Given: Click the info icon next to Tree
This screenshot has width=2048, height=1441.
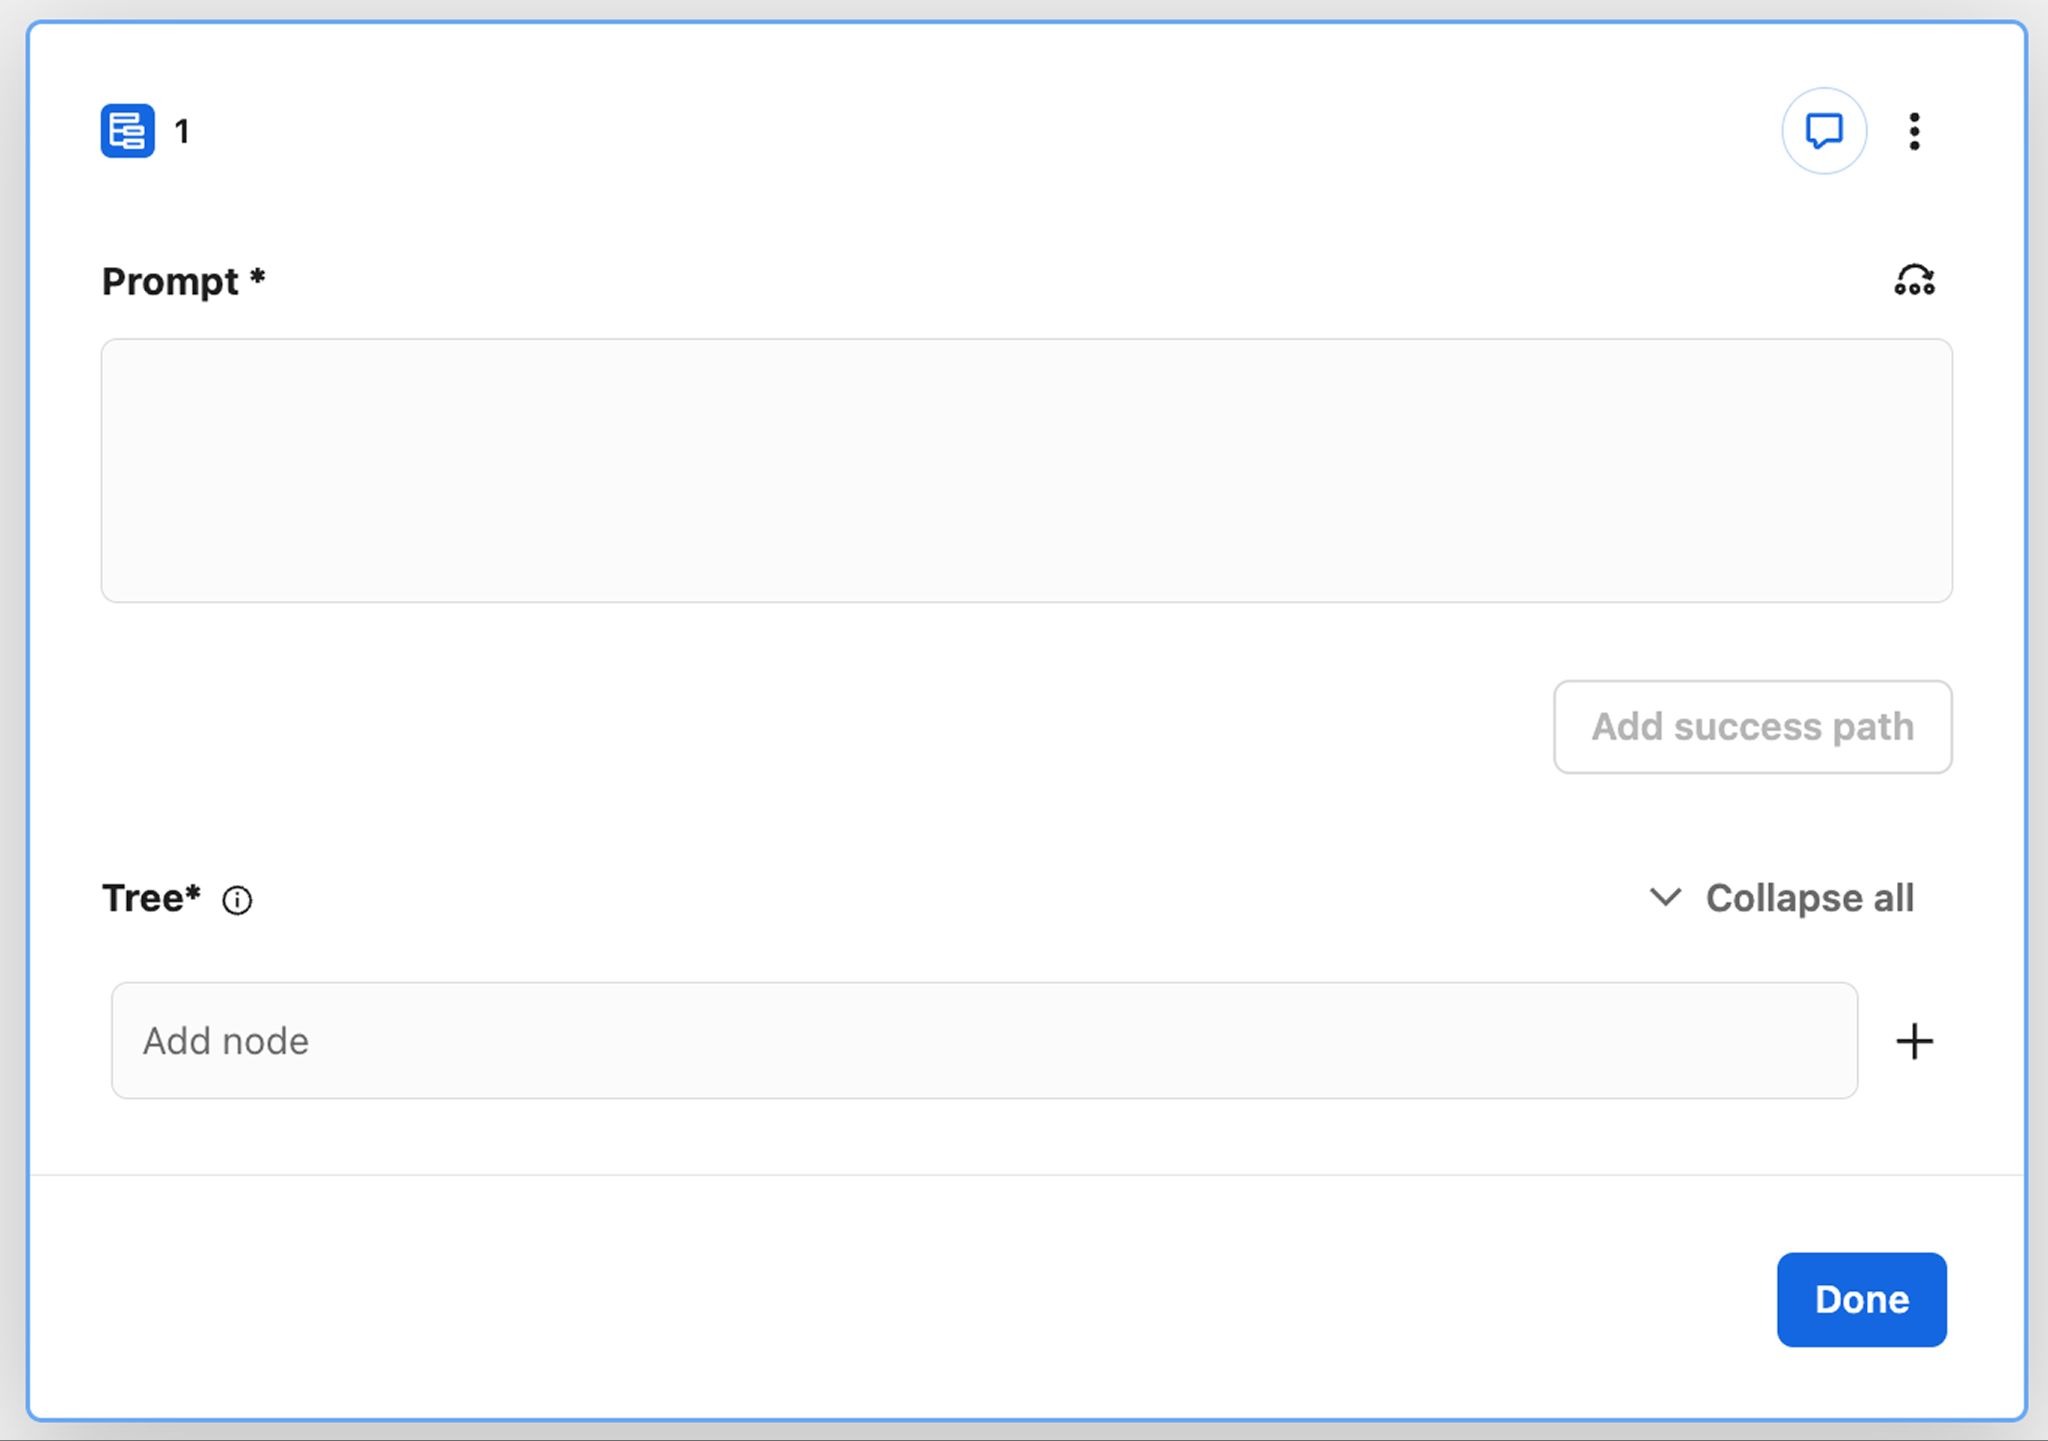Looking at the screenshot, I should [237, 900].
